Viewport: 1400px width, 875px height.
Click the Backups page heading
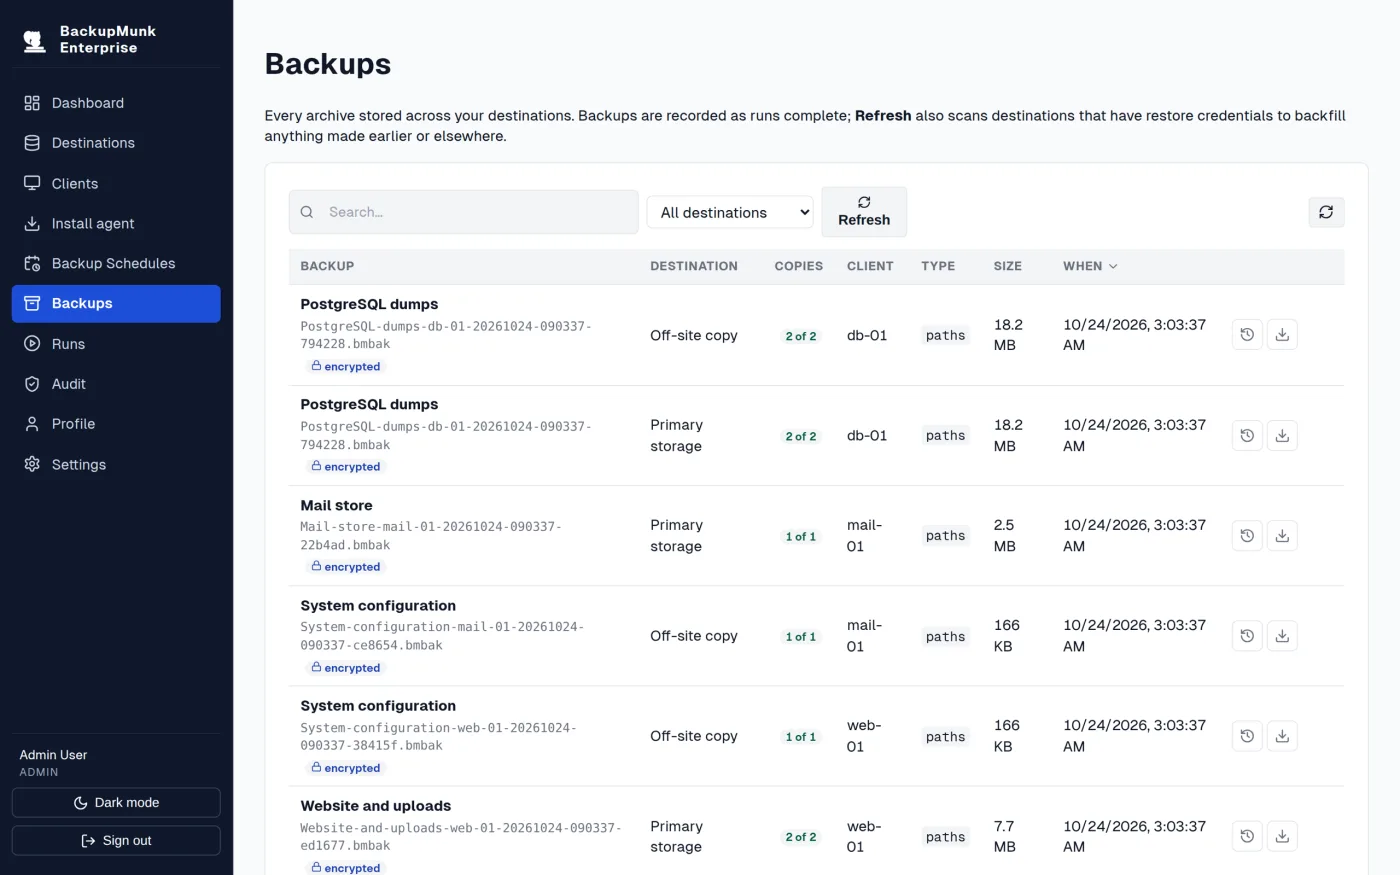pyautogui.click(x=328, y=64)
